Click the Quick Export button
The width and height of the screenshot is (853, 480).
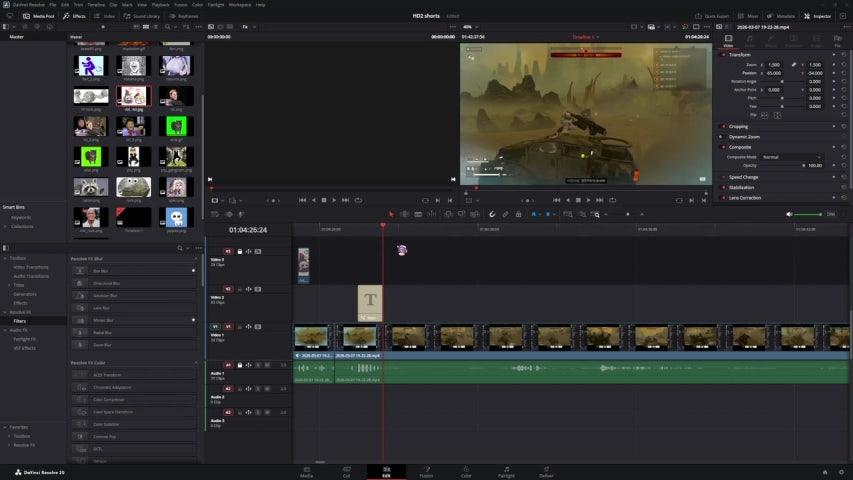714,16
